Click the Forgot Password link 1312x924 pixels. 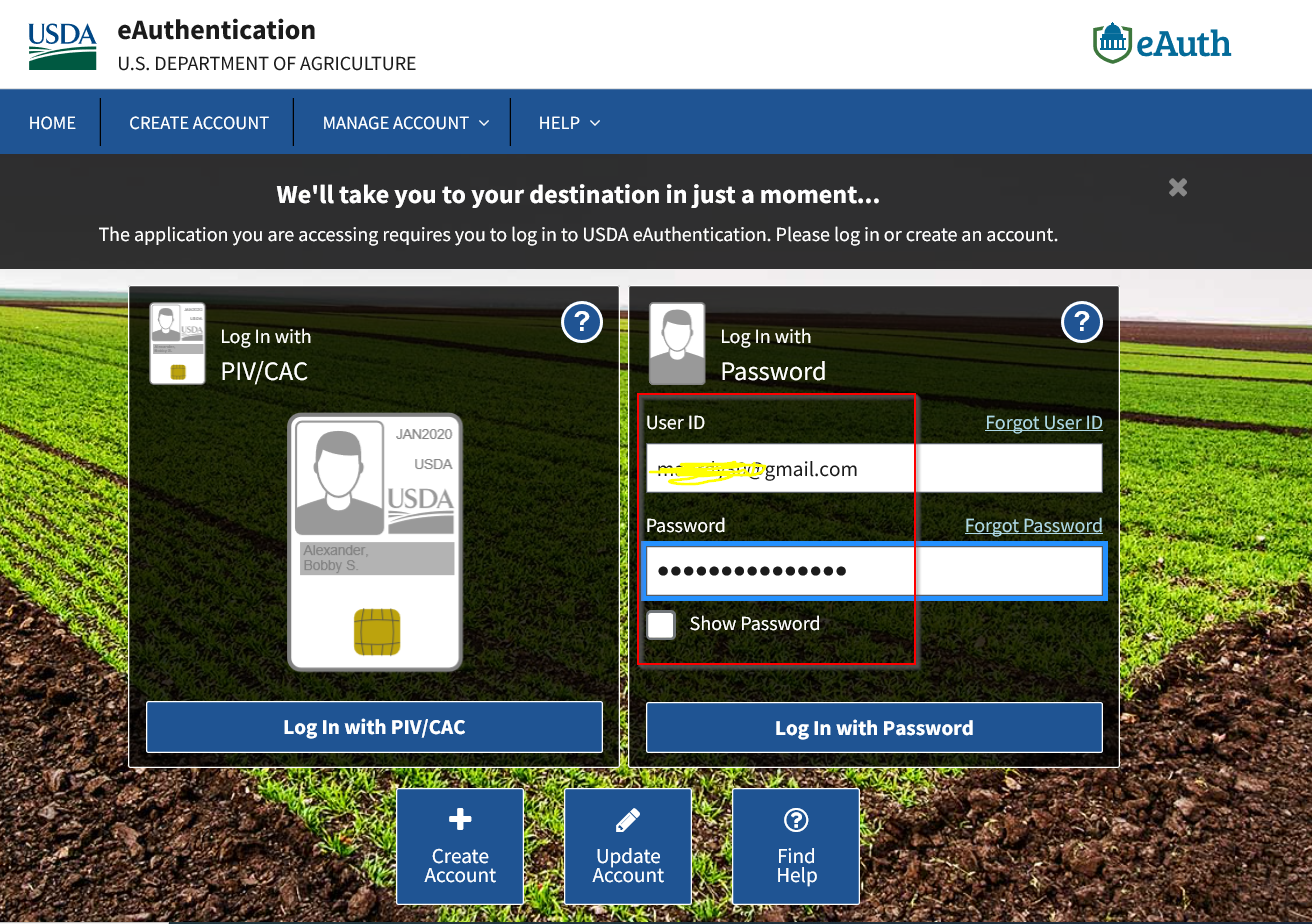[1034, 525]
